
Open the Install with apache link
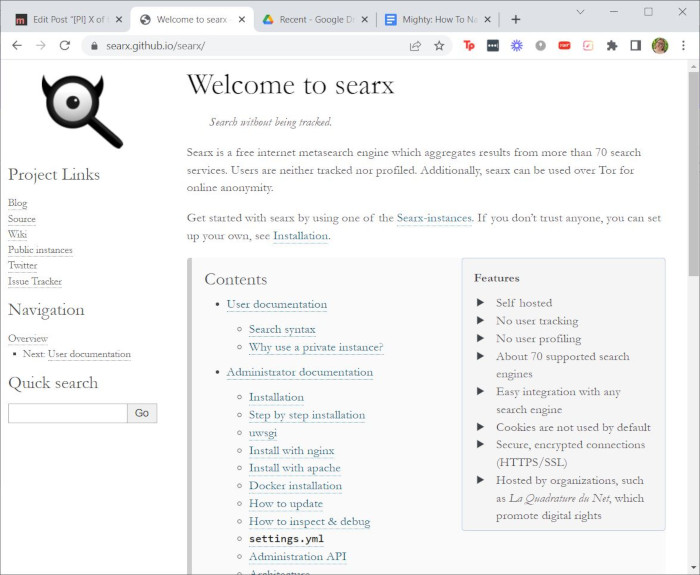295,468
